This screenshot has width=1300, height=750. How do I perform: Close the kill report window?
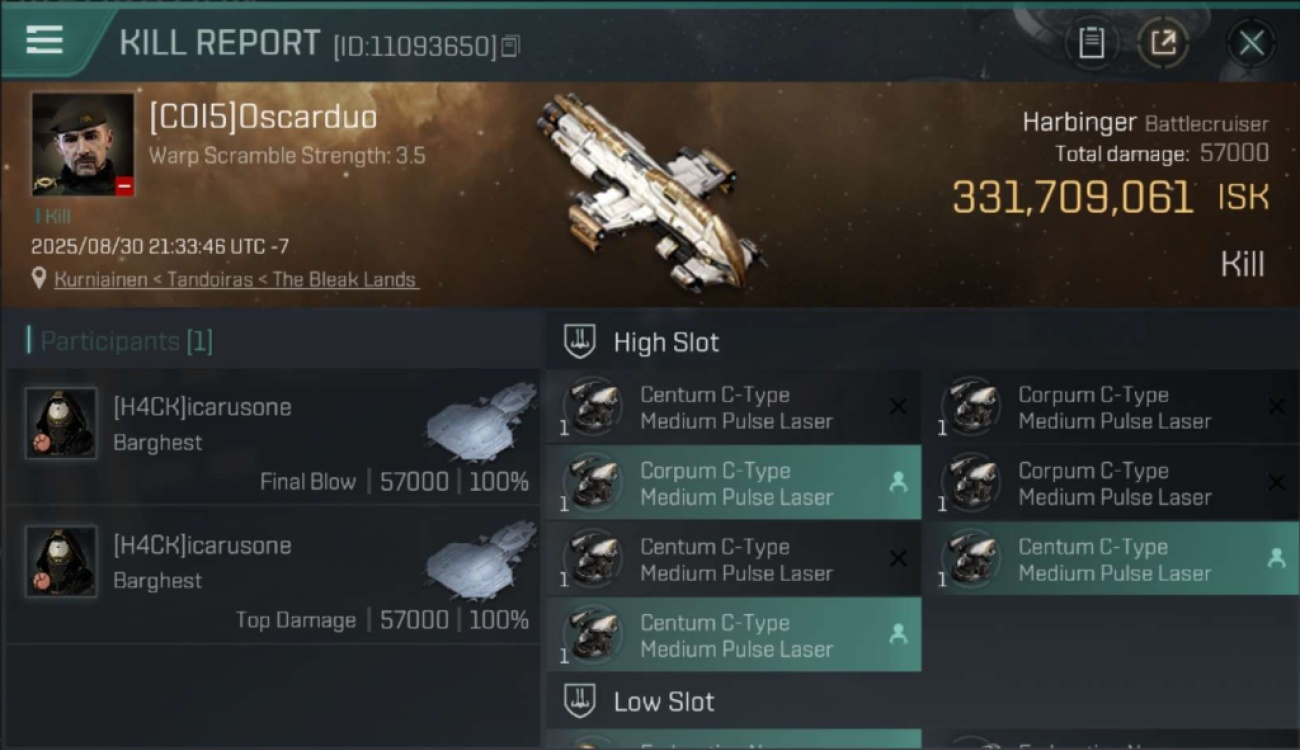pos(1251,43)
